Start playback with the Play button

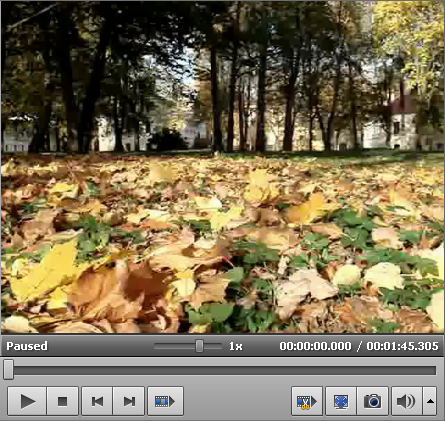pyautogui.click(x=27, y=401)
